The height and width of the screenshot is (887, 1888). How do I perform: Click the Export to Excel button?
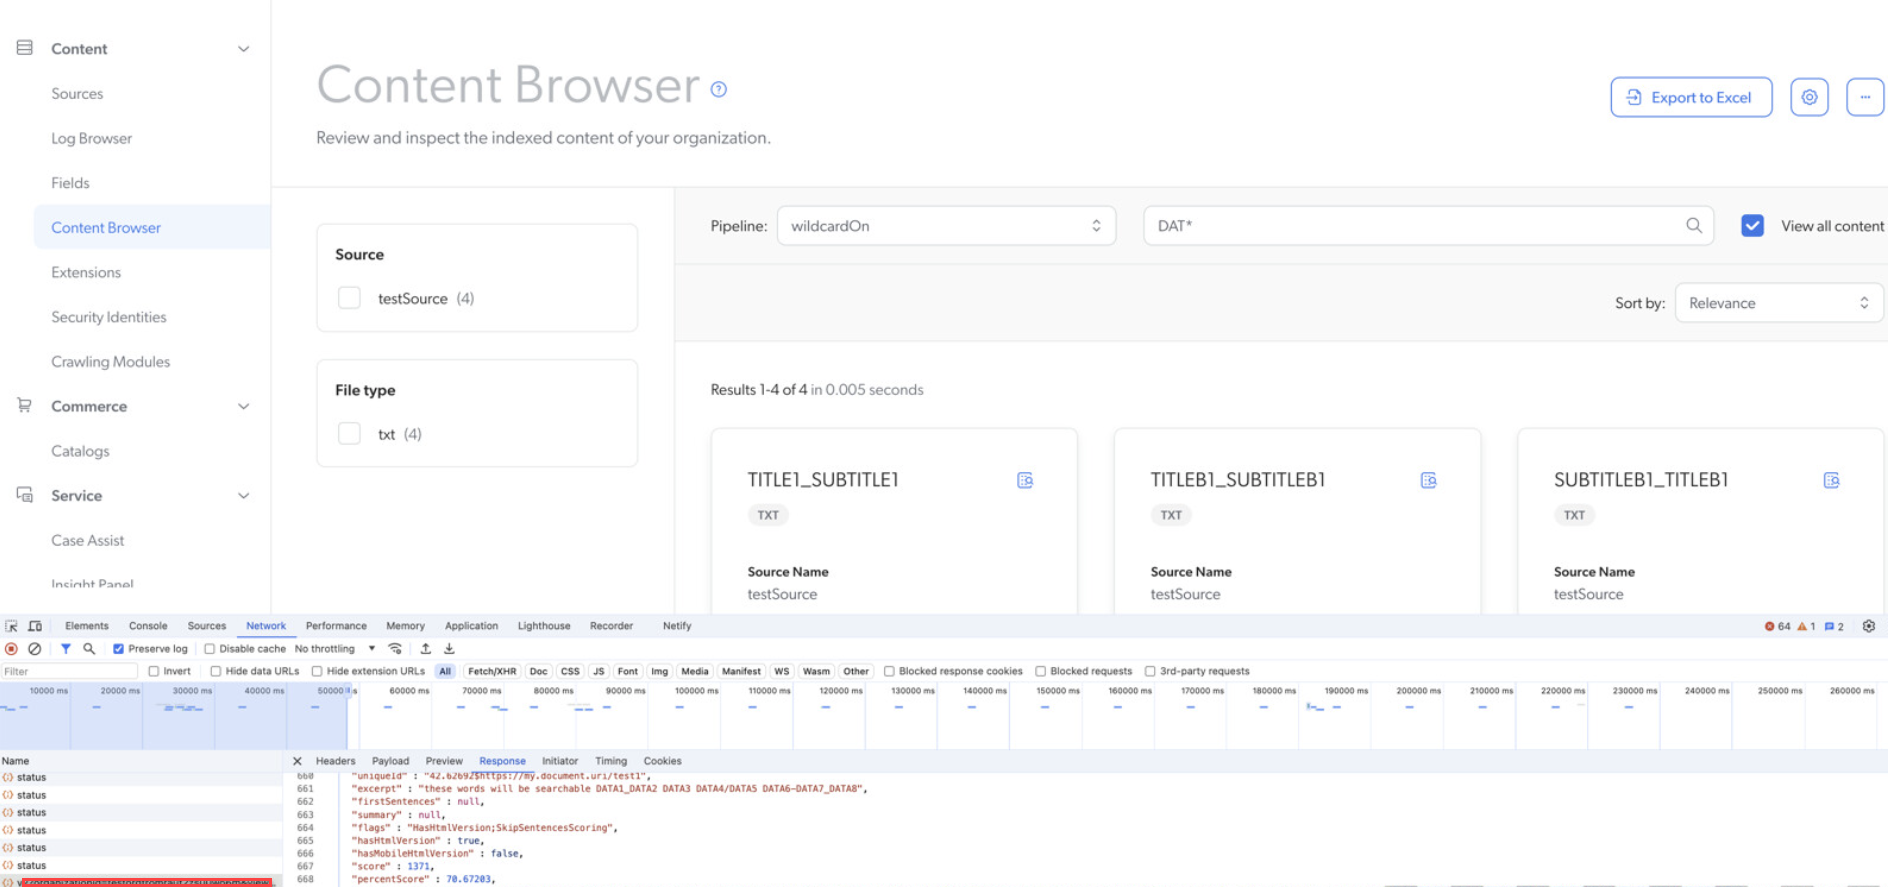(1690, 97)
